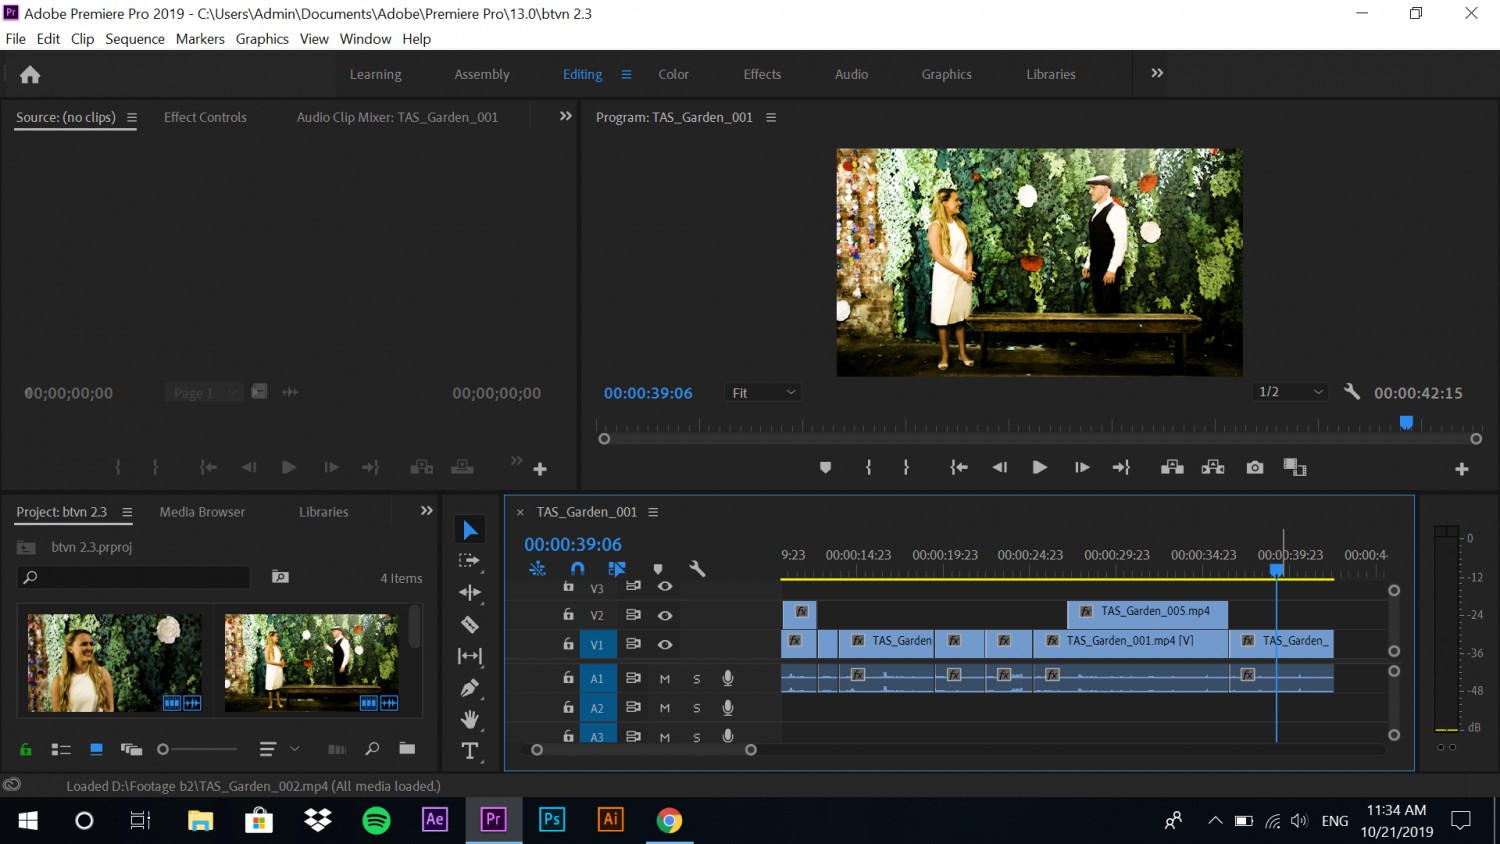Select the Ripple Edit tool

[x=470, y=593]
